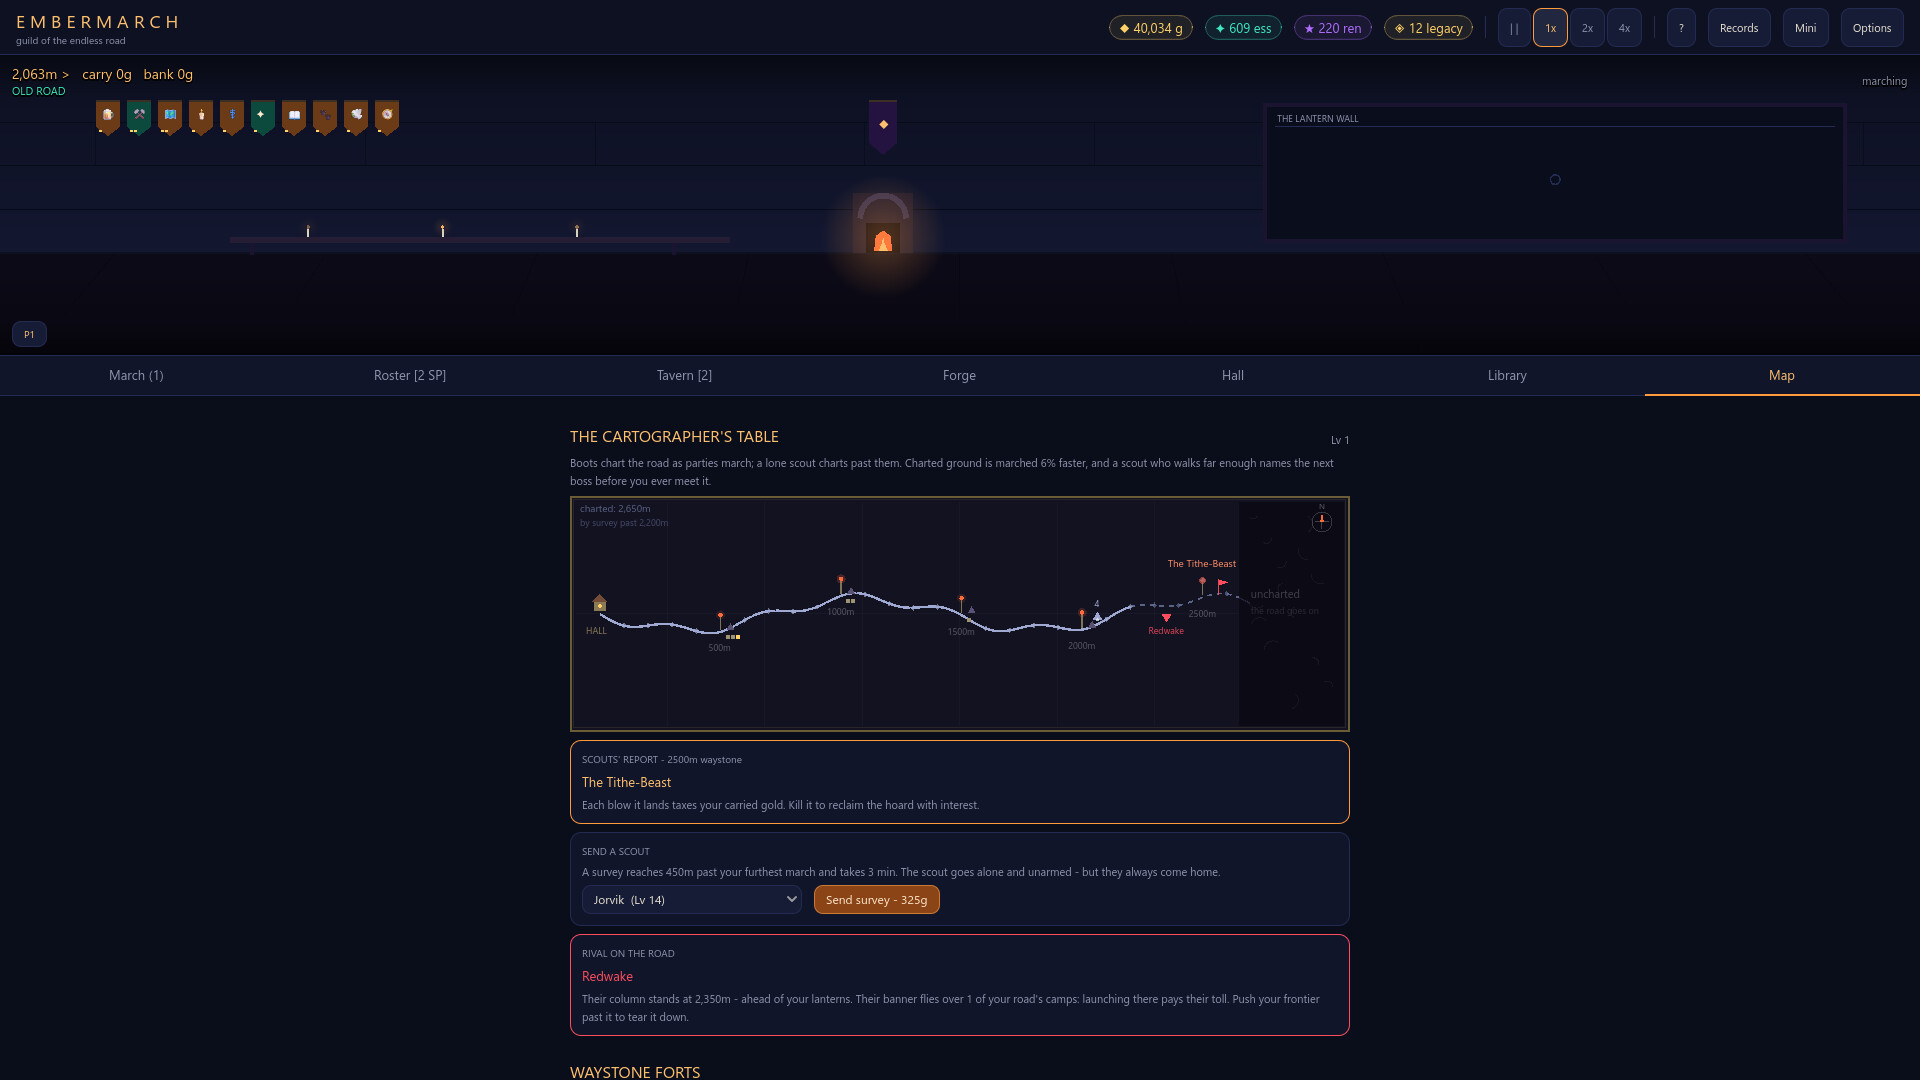Set game speed to 2x

pos(1587,28)
